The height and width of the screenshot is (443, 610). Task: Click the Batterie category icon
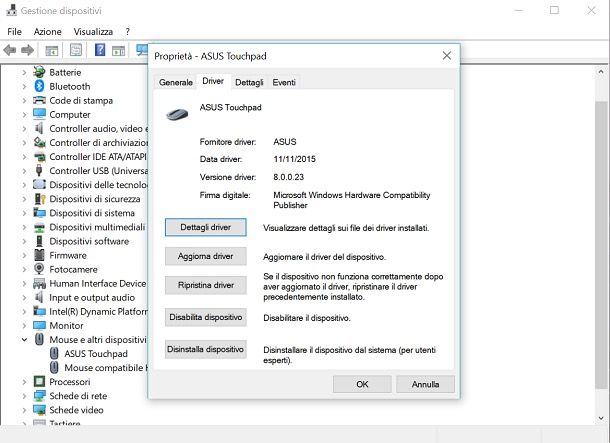(x=39, y=72)
